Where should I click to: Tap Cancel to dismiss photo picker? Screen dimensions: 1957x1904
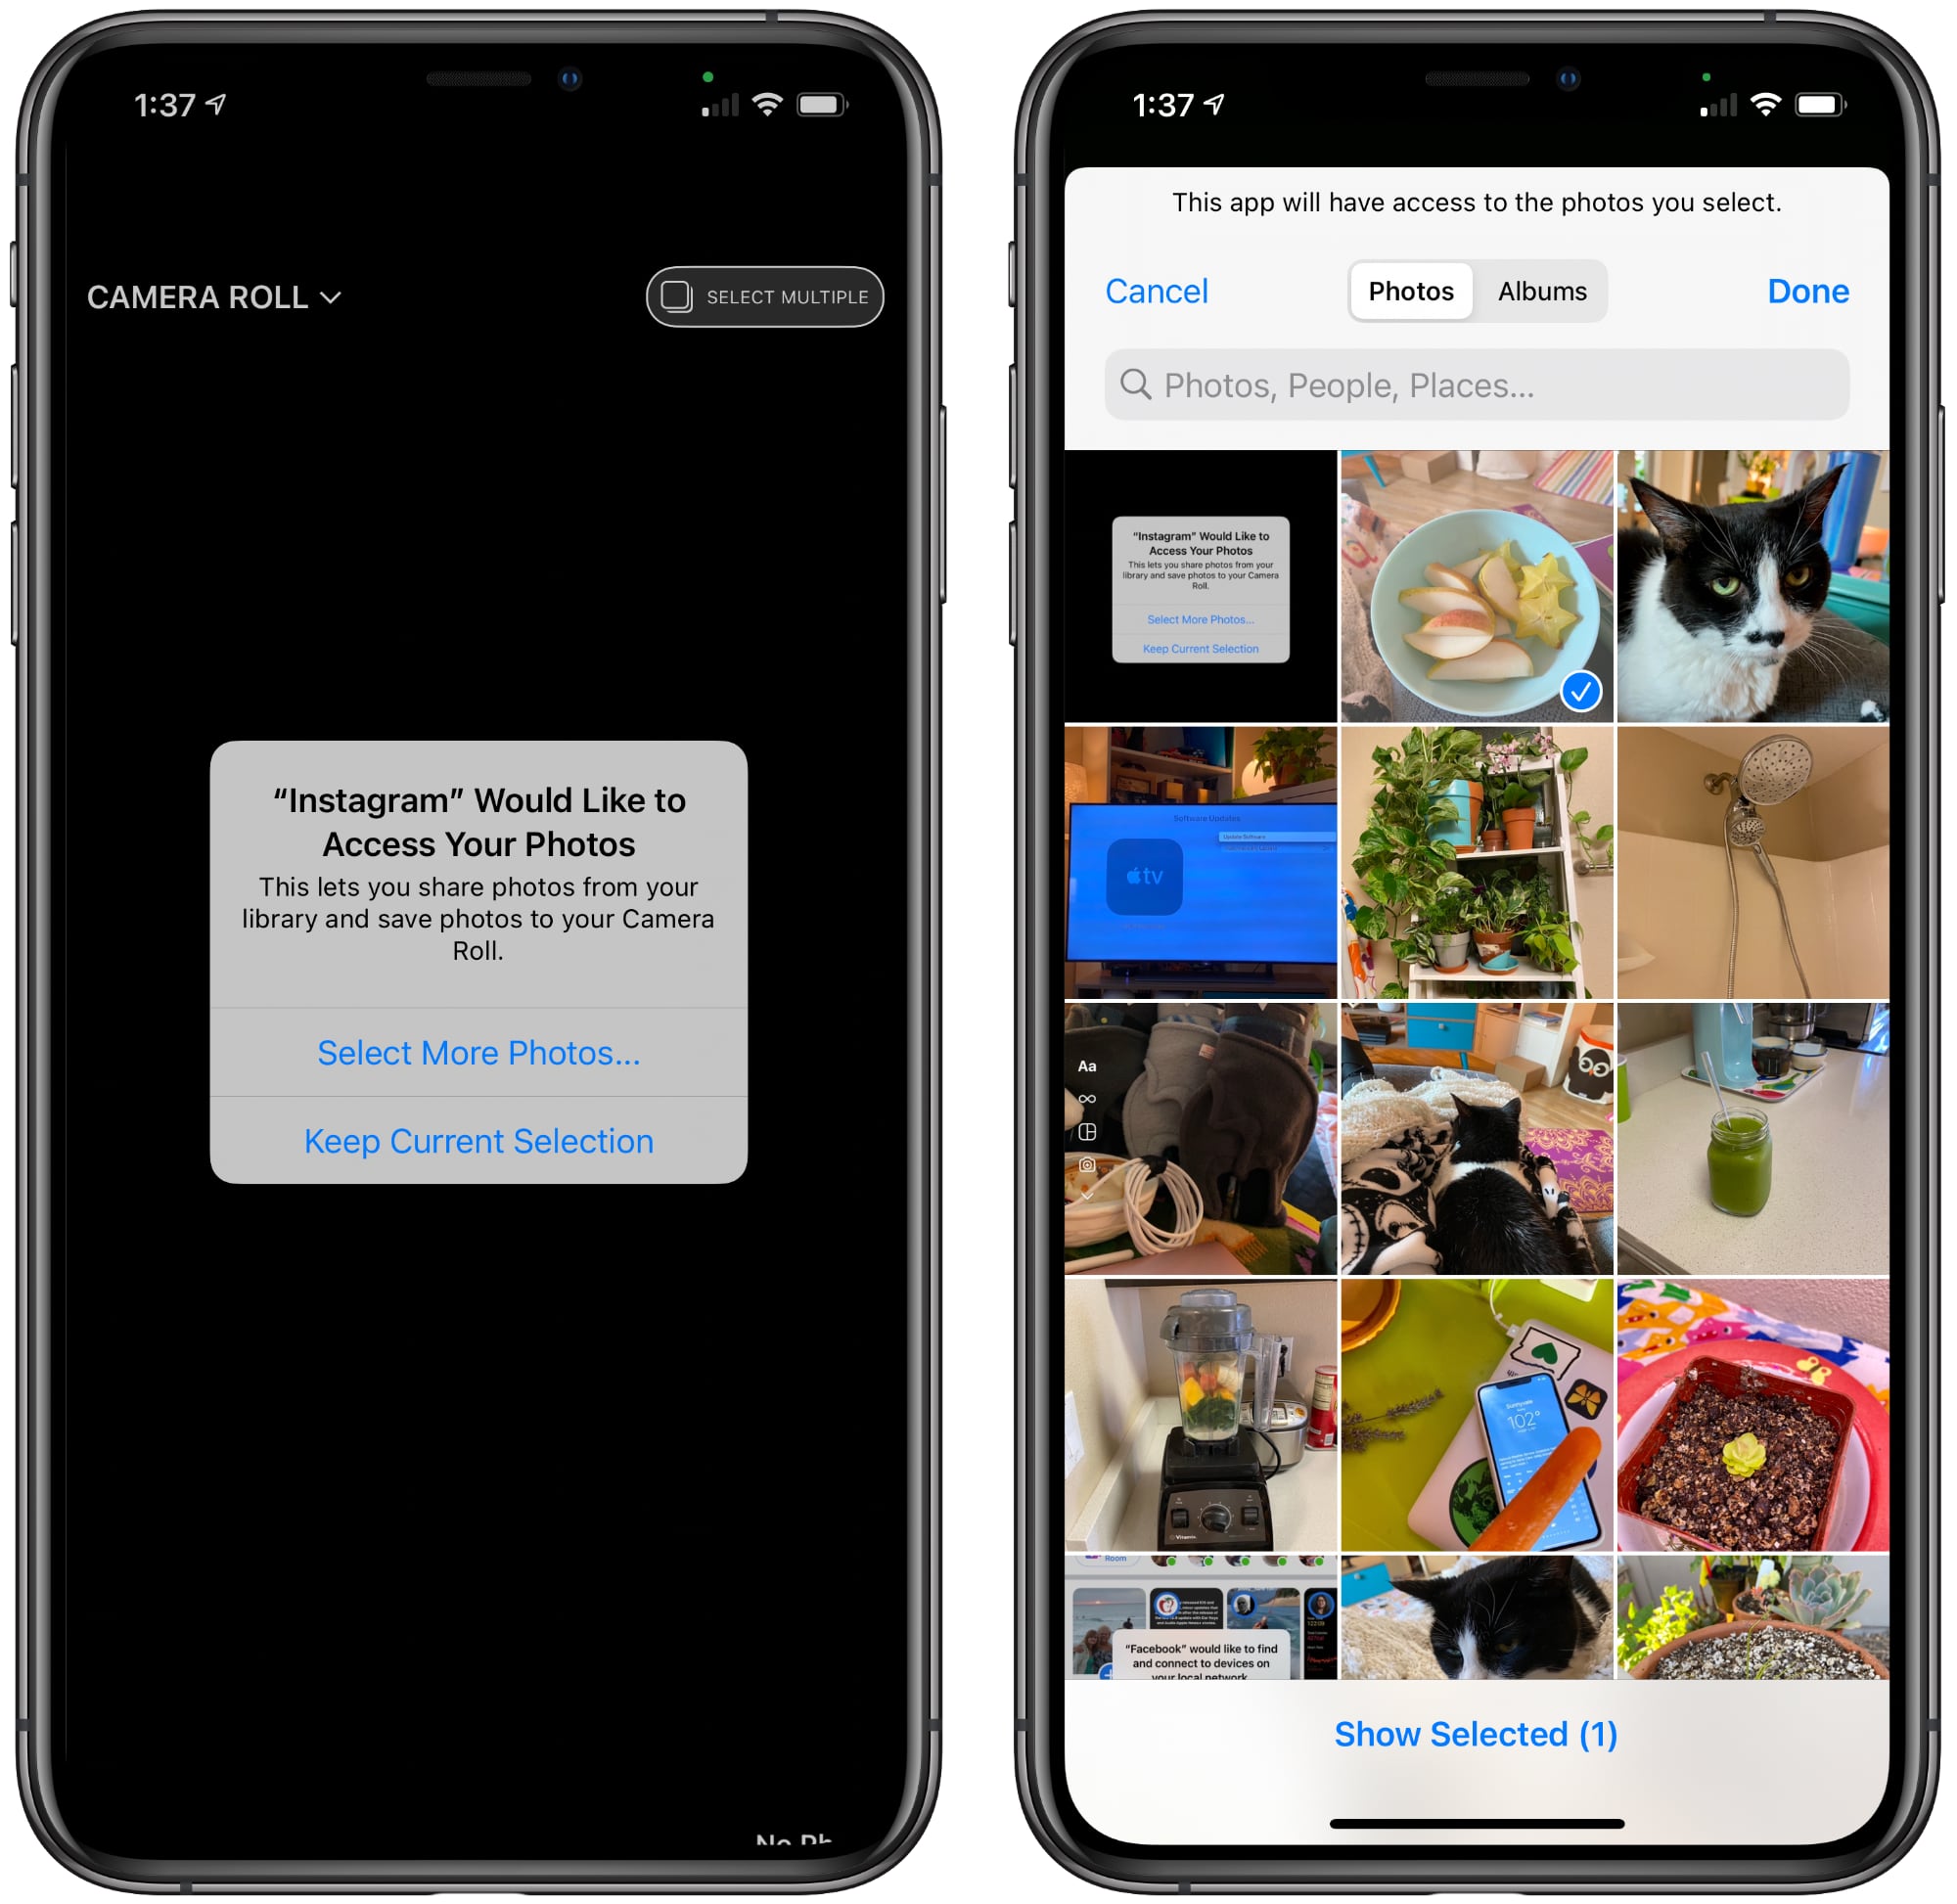tap(1159, 289)
